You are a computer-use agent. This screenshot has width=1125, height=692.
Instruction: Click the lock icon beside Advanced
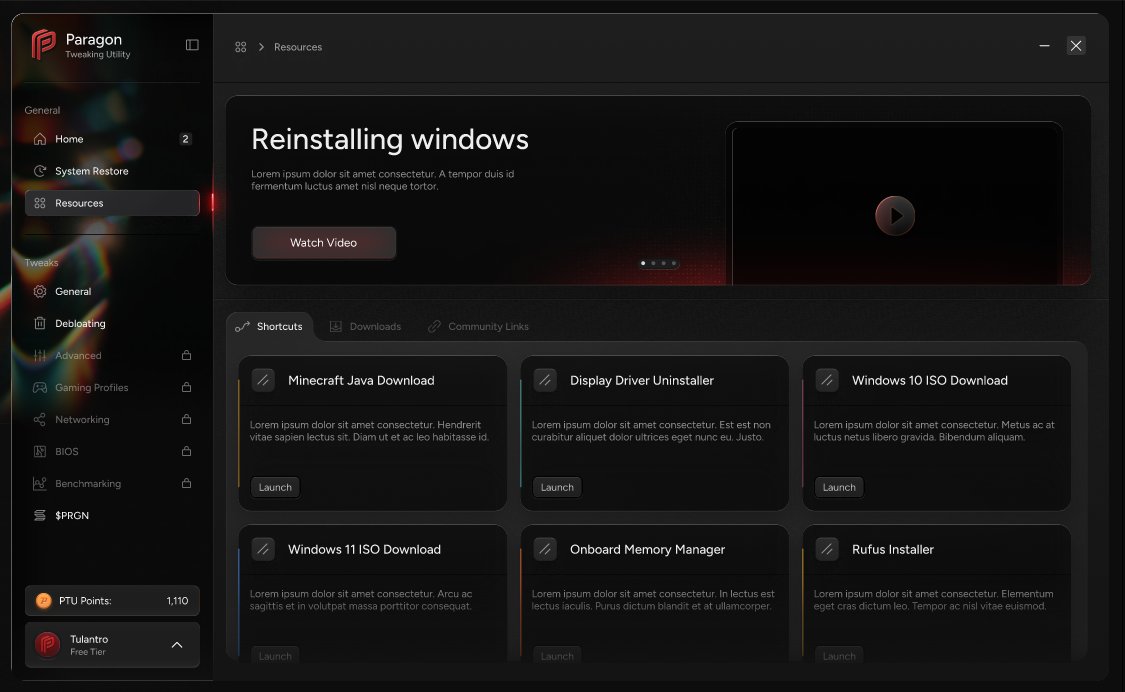[x=187, y=355]
